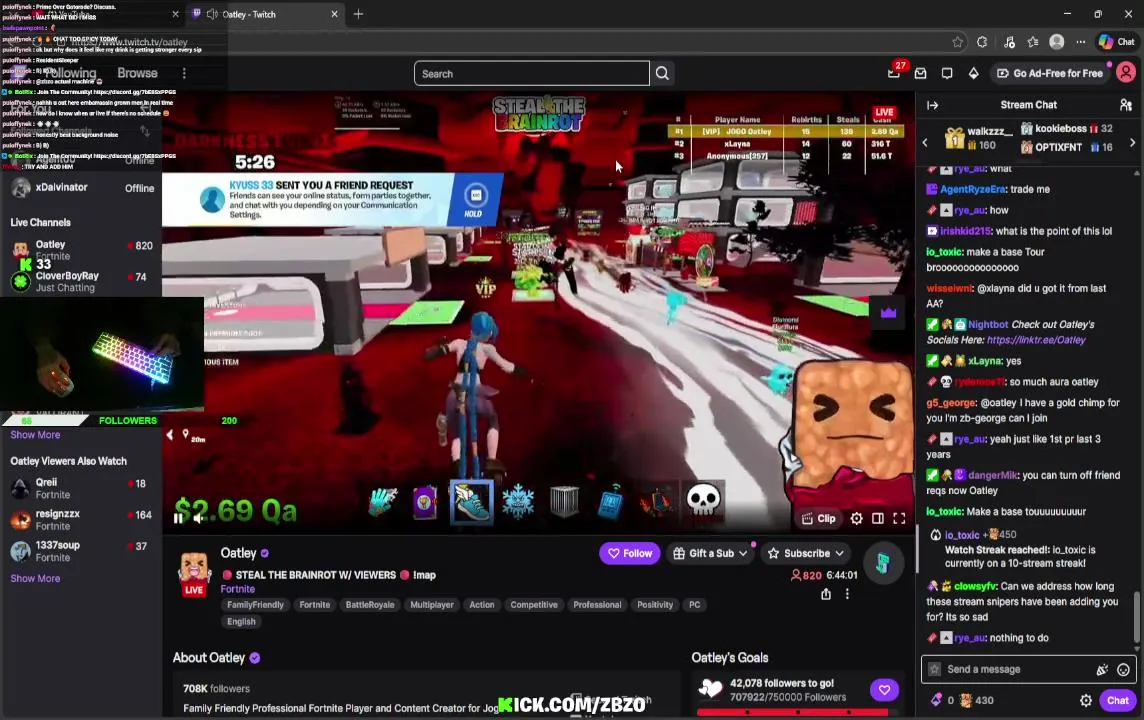The height and width of the screenshot is (720, 1144).
Task: Open browser three-dot settings menu
Action: [1081, 42]
